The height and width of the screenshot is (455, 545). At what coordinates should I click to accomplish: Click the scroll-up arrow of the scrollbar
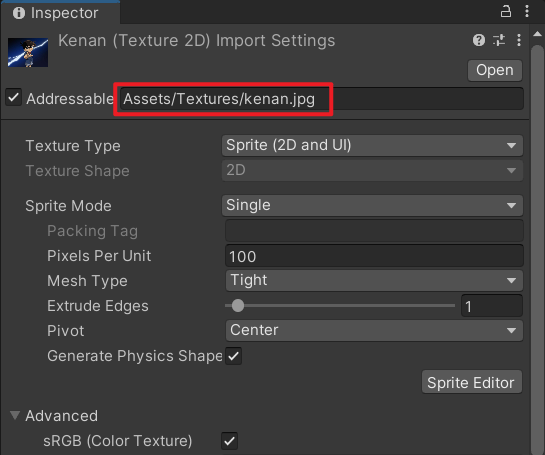(537, 34)
